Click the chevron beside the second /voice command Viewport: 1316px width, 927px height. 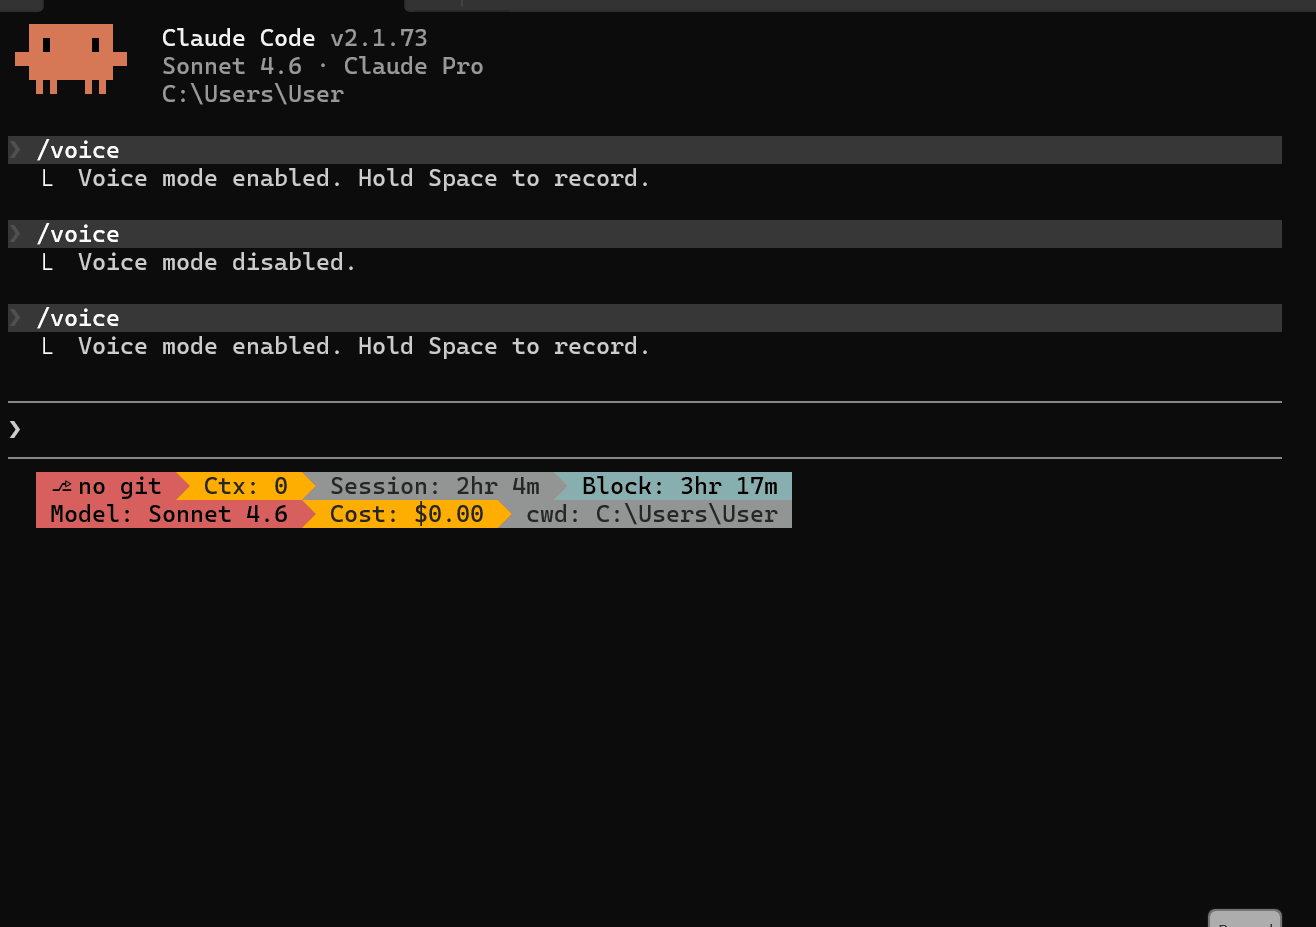[x=15, y=234]
